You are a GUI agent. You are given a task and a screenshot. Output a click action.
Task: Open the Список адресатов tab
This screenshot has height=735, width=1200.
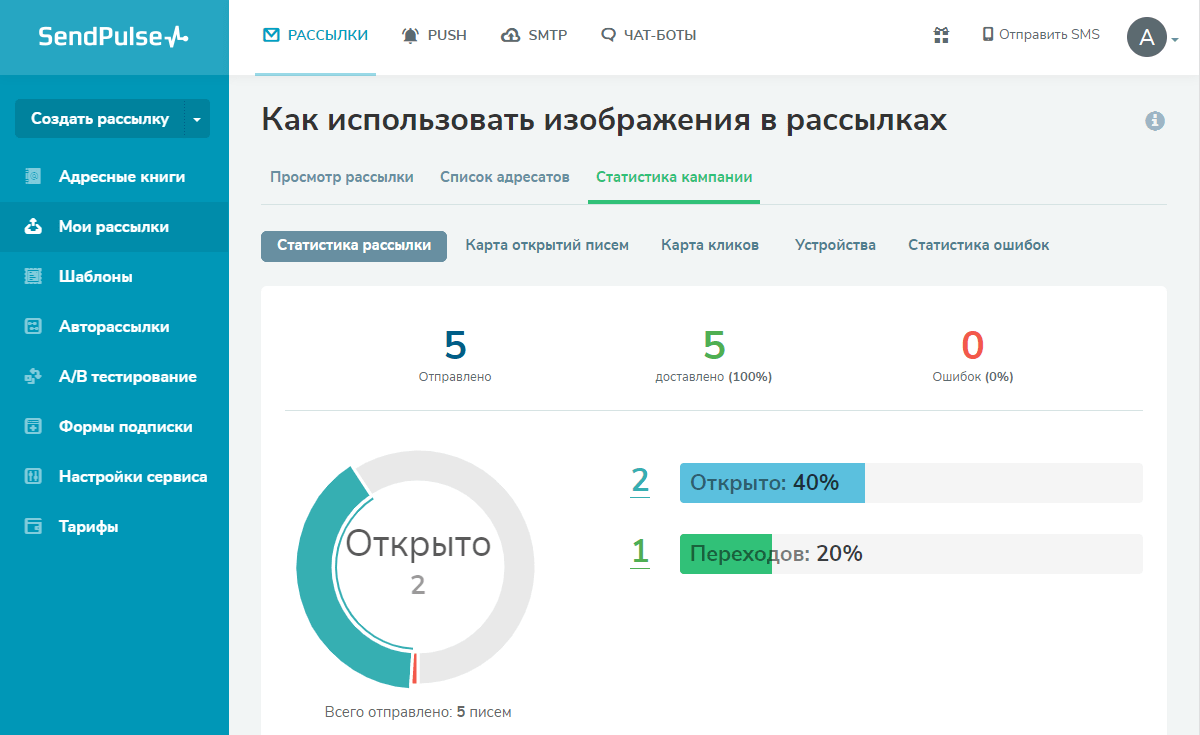coord(505,177)
